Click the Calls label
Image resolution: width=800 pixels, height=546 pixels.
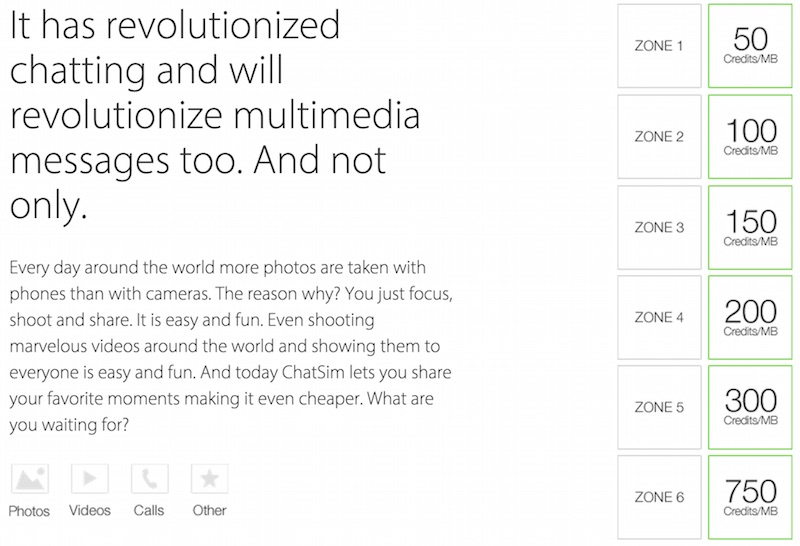[x=149, y=510]
